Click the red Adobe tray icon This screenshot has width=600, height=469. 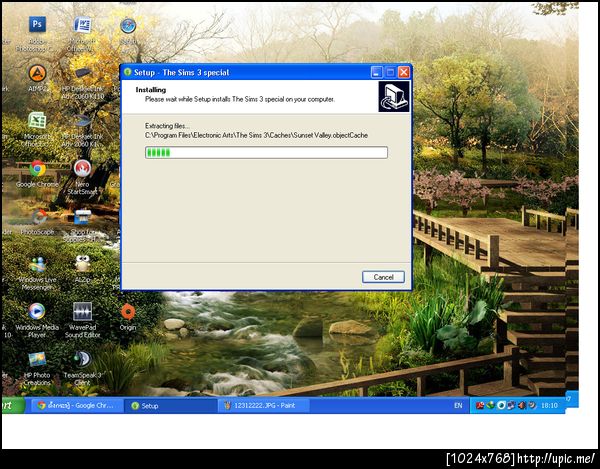479,405
